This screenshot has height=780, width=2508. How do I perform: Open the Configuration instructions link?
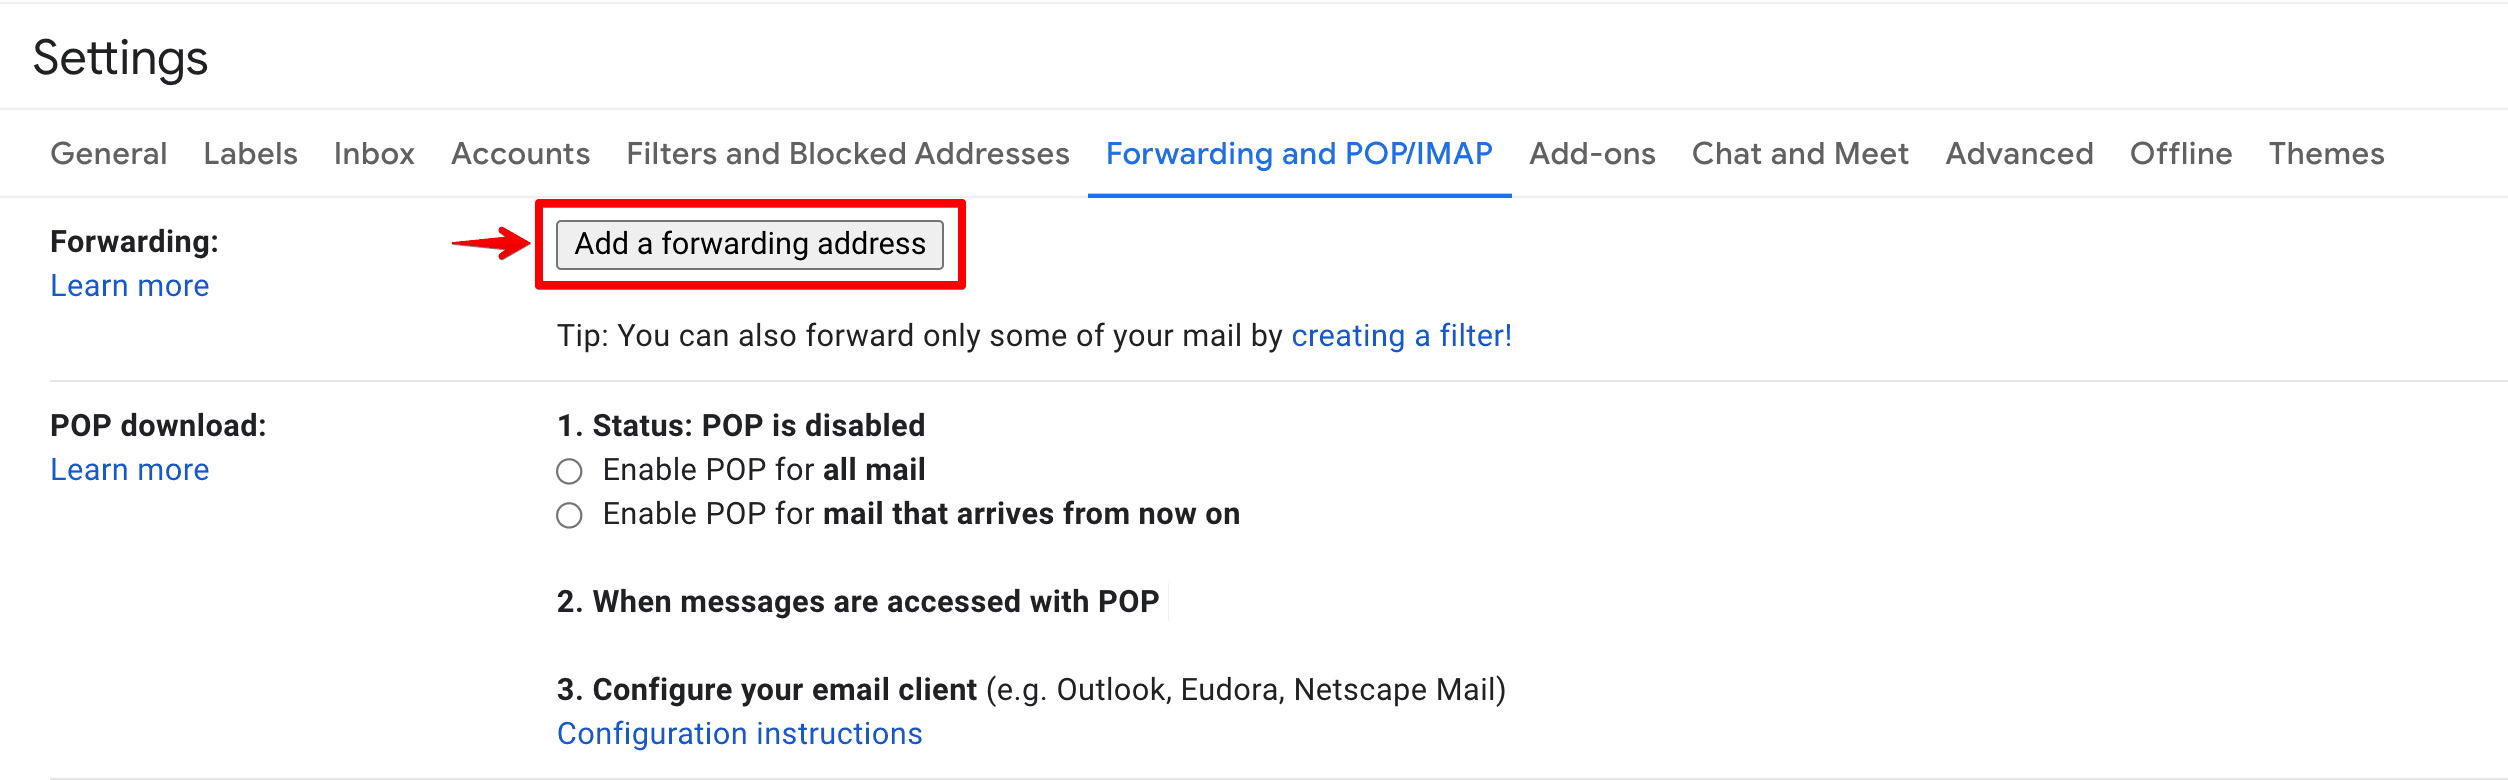tap(740, 734)
